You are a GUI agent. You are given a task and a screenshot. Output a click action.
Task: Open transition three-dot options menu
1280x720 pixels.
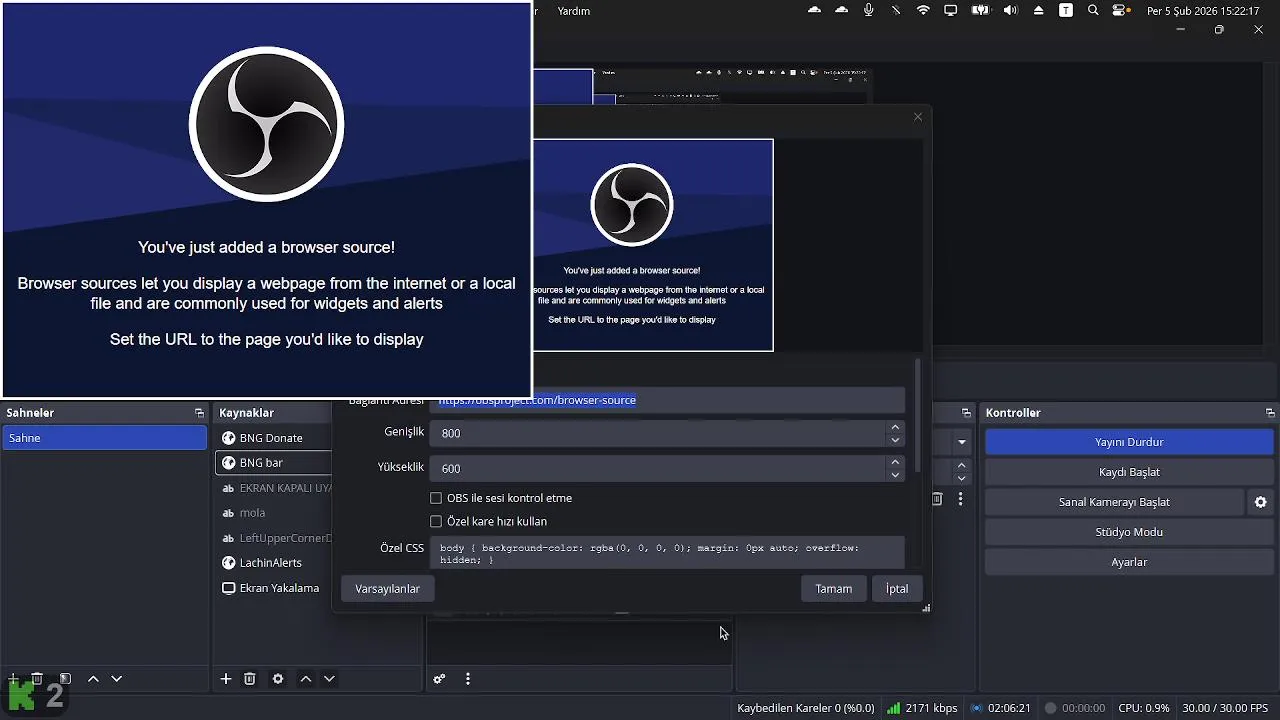(x=961, y=498)
